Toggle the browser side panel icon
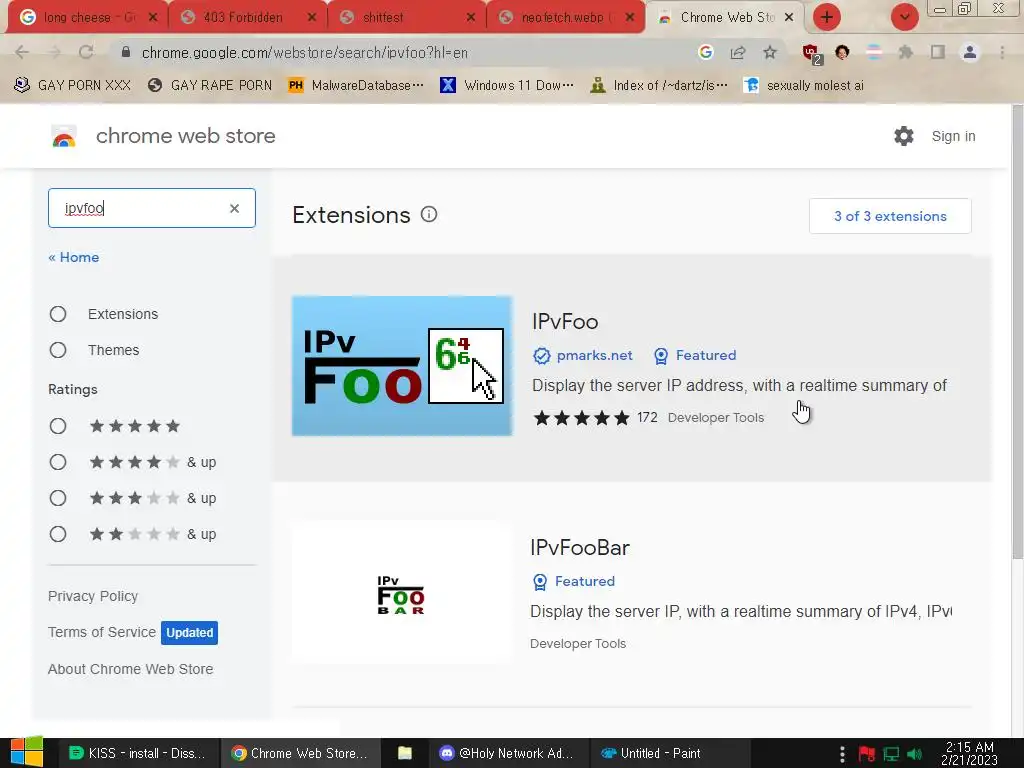 938,52
